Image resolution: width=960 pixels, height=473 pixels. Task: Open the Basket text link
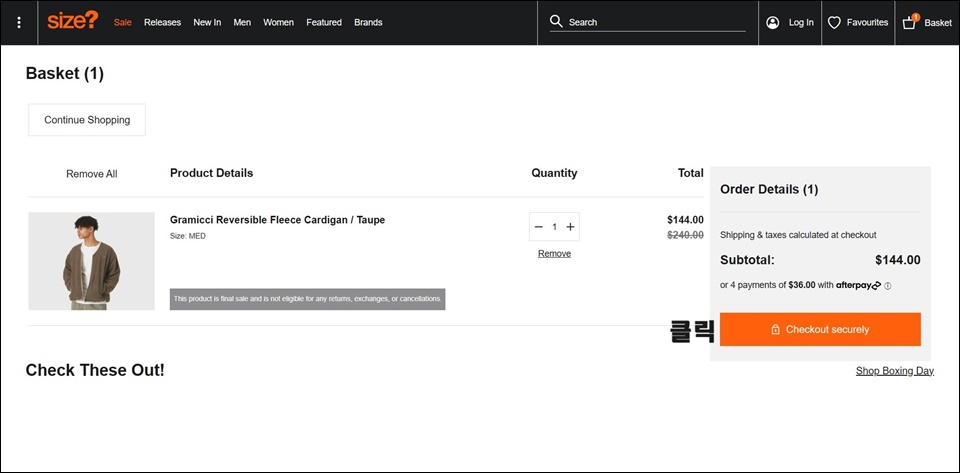pyautogui.click(x=938, y=23)
